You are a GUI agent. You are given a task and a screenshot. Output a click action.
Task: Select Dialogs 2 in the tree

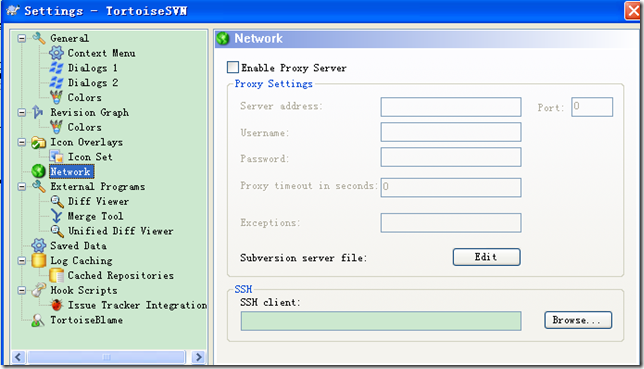point(92,83)
